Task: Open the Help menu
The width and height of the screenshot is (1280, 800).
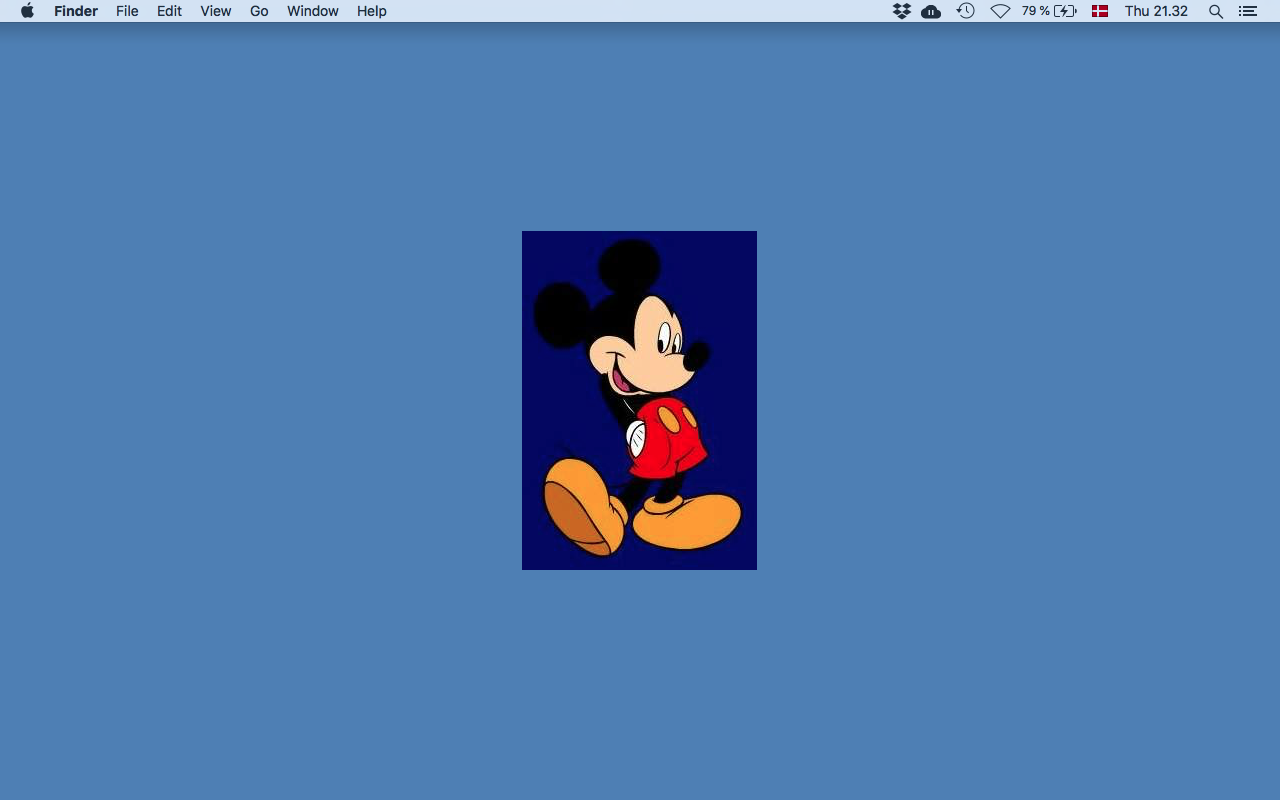Action: click(x=372, y=11)
